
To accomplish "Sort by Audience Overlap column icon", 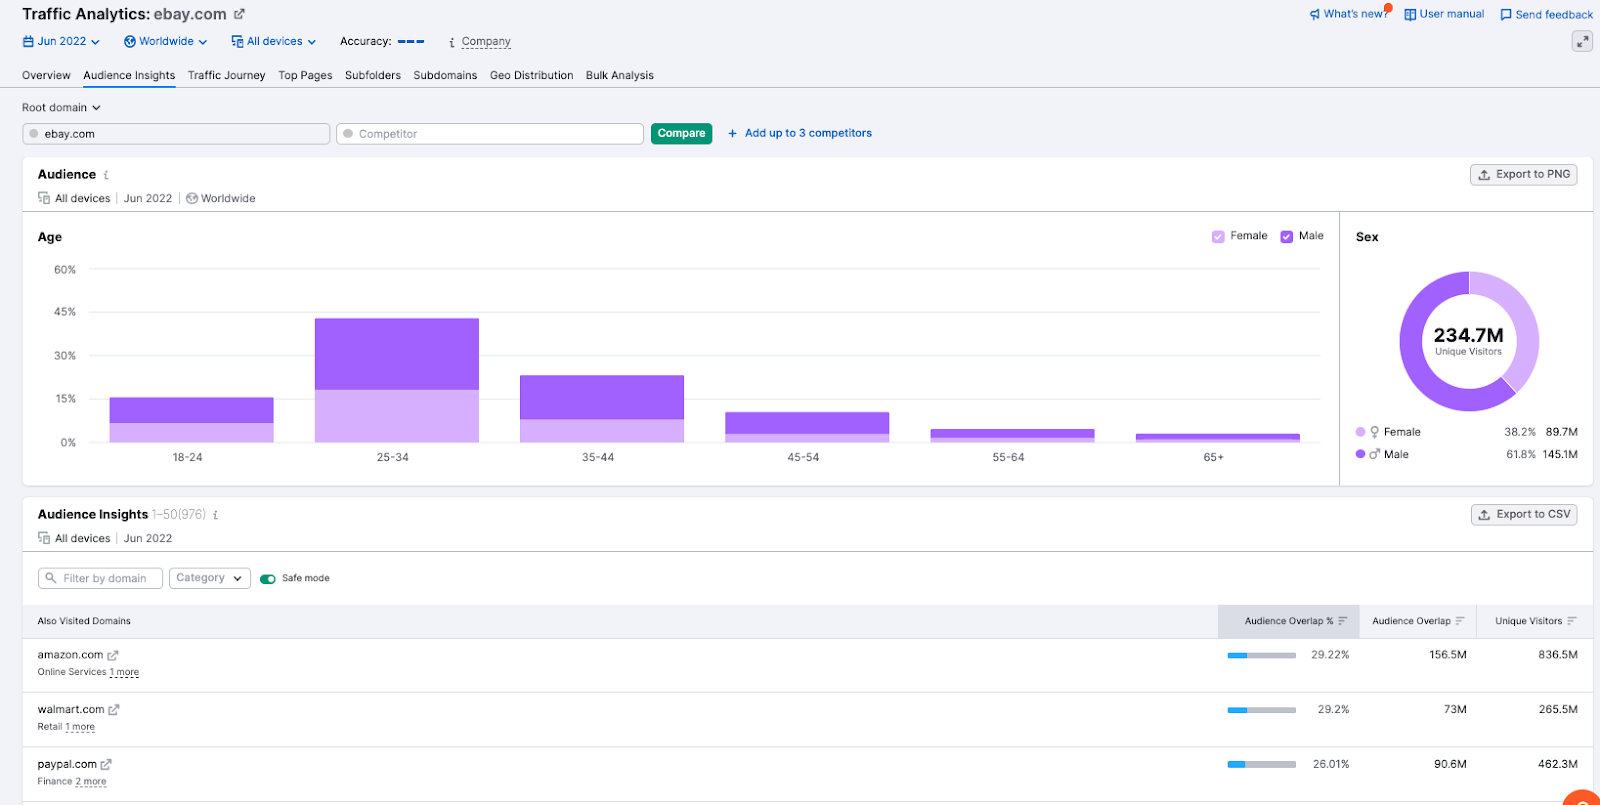I will 1460,621.
